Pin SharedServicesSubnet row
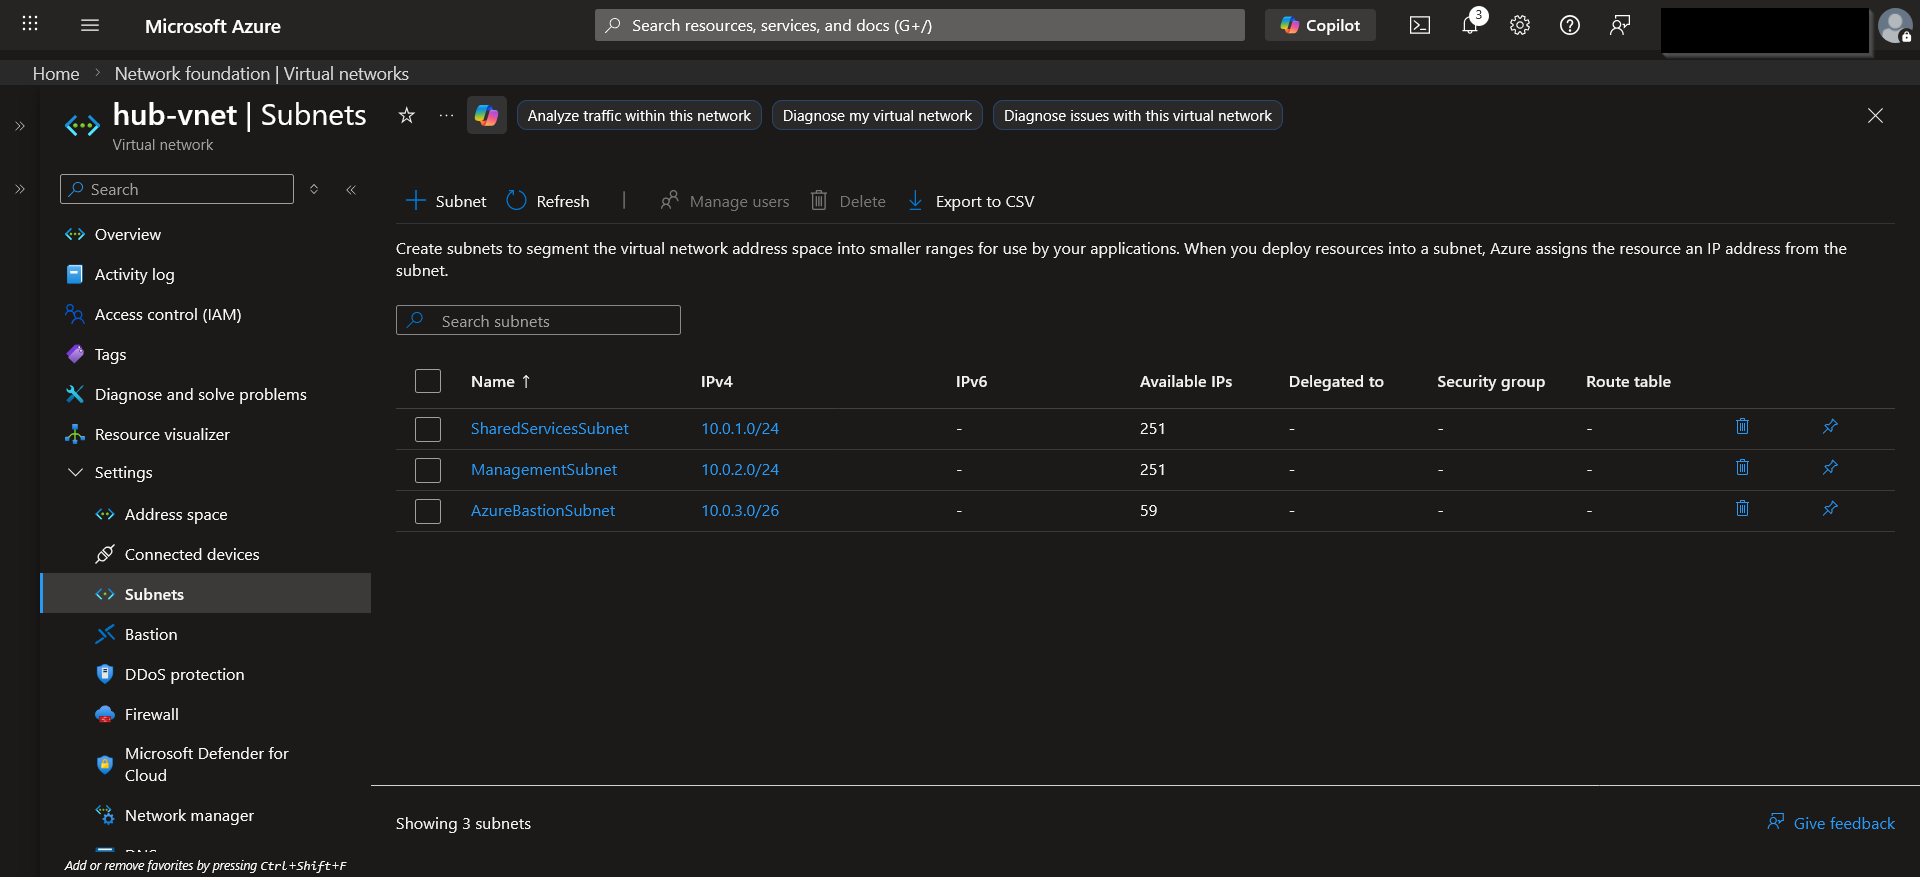 point(1830,427)
